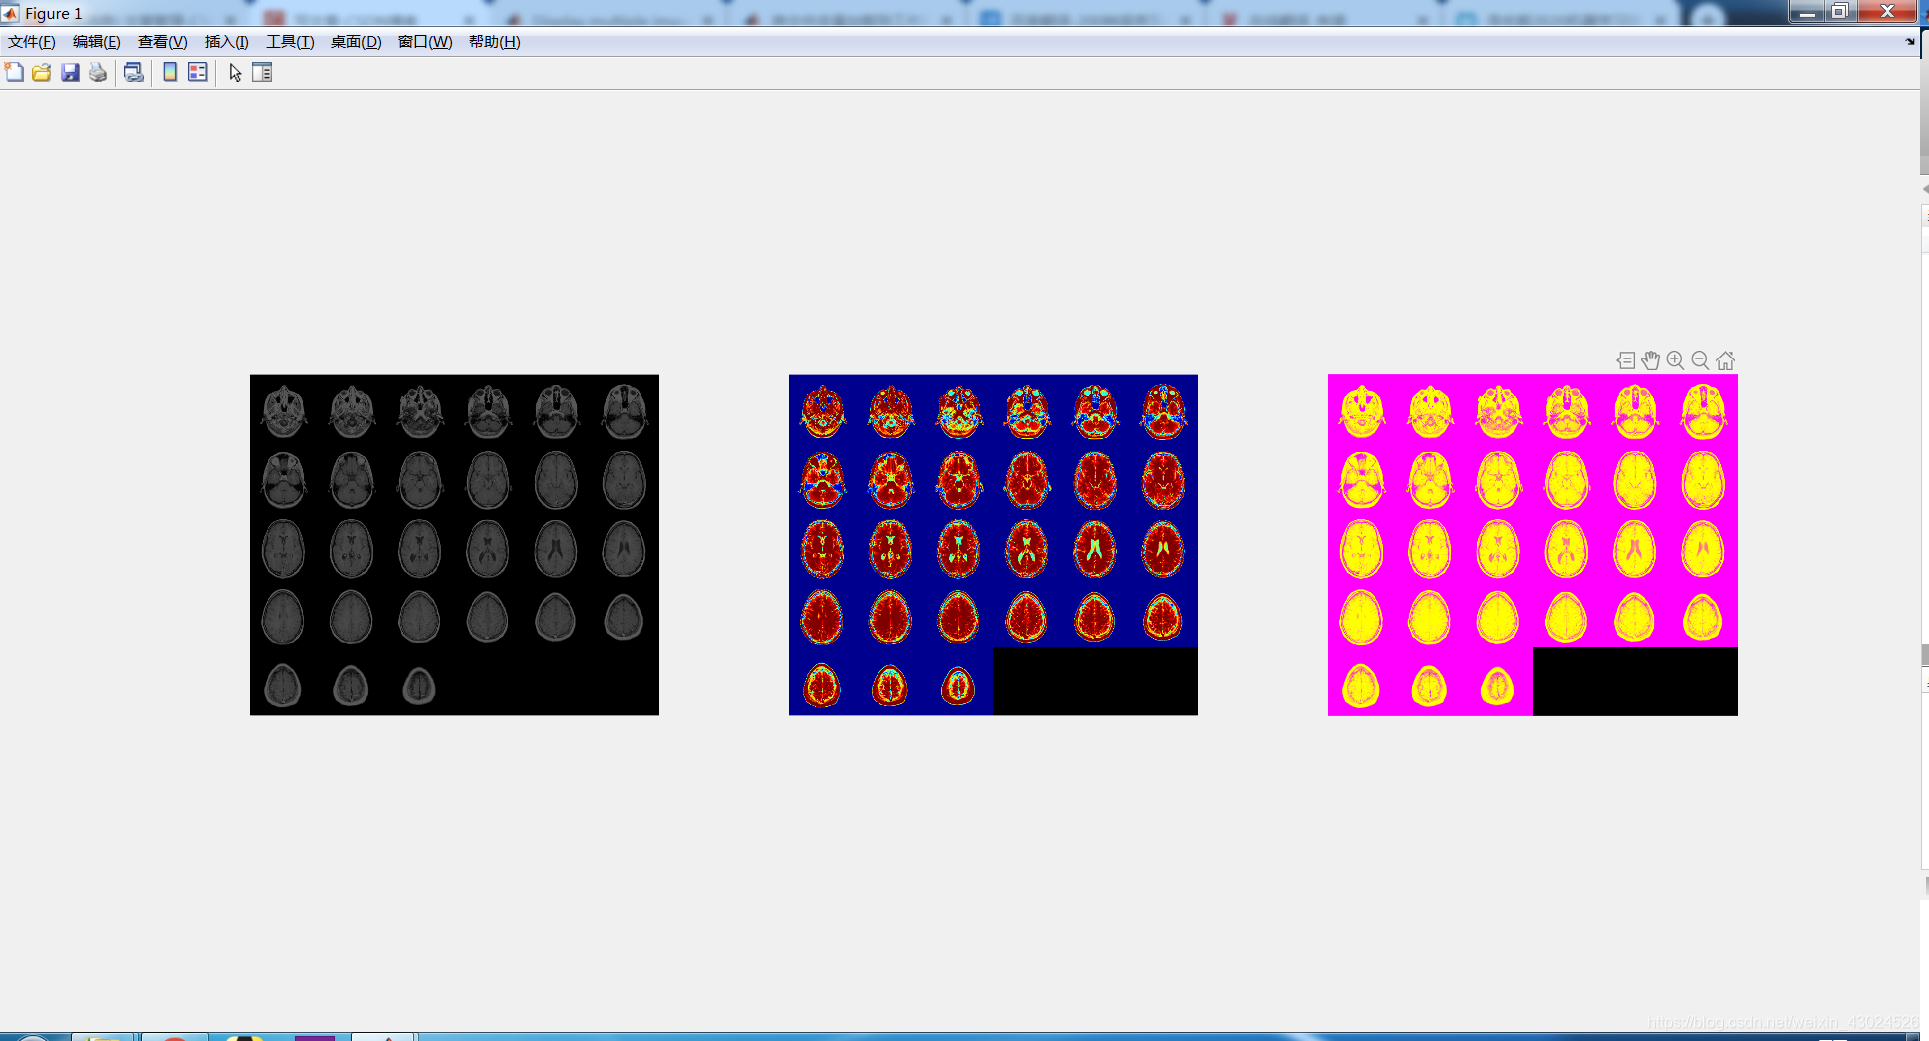Open the 插入(I) menu
This screenshot has height=1041, width=1929.
tap(227, 42)
